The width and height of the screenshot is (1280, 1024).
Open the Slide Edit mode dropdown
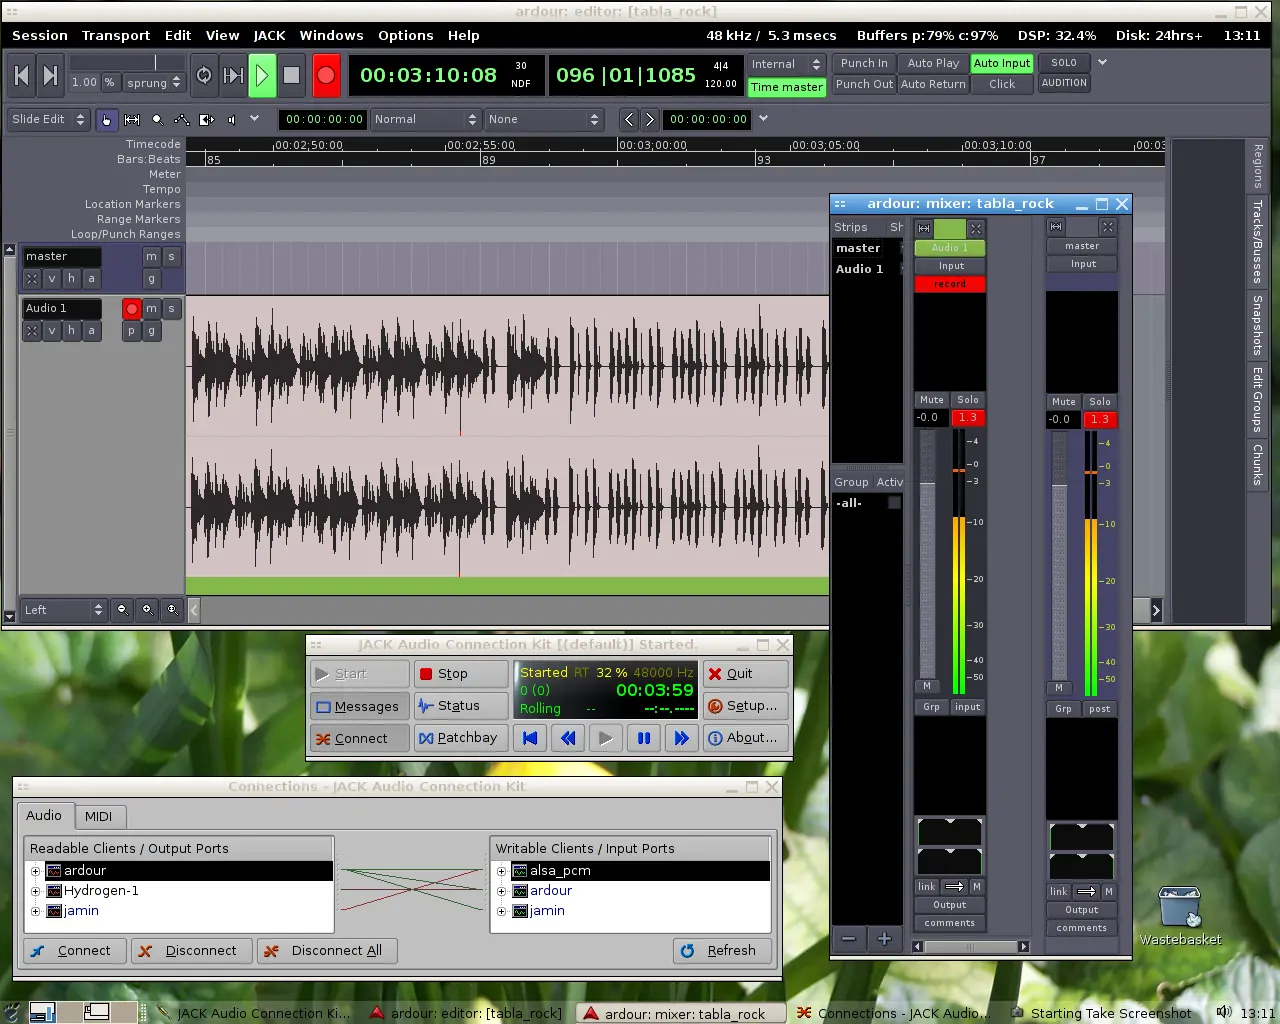(x=48, y=119)
